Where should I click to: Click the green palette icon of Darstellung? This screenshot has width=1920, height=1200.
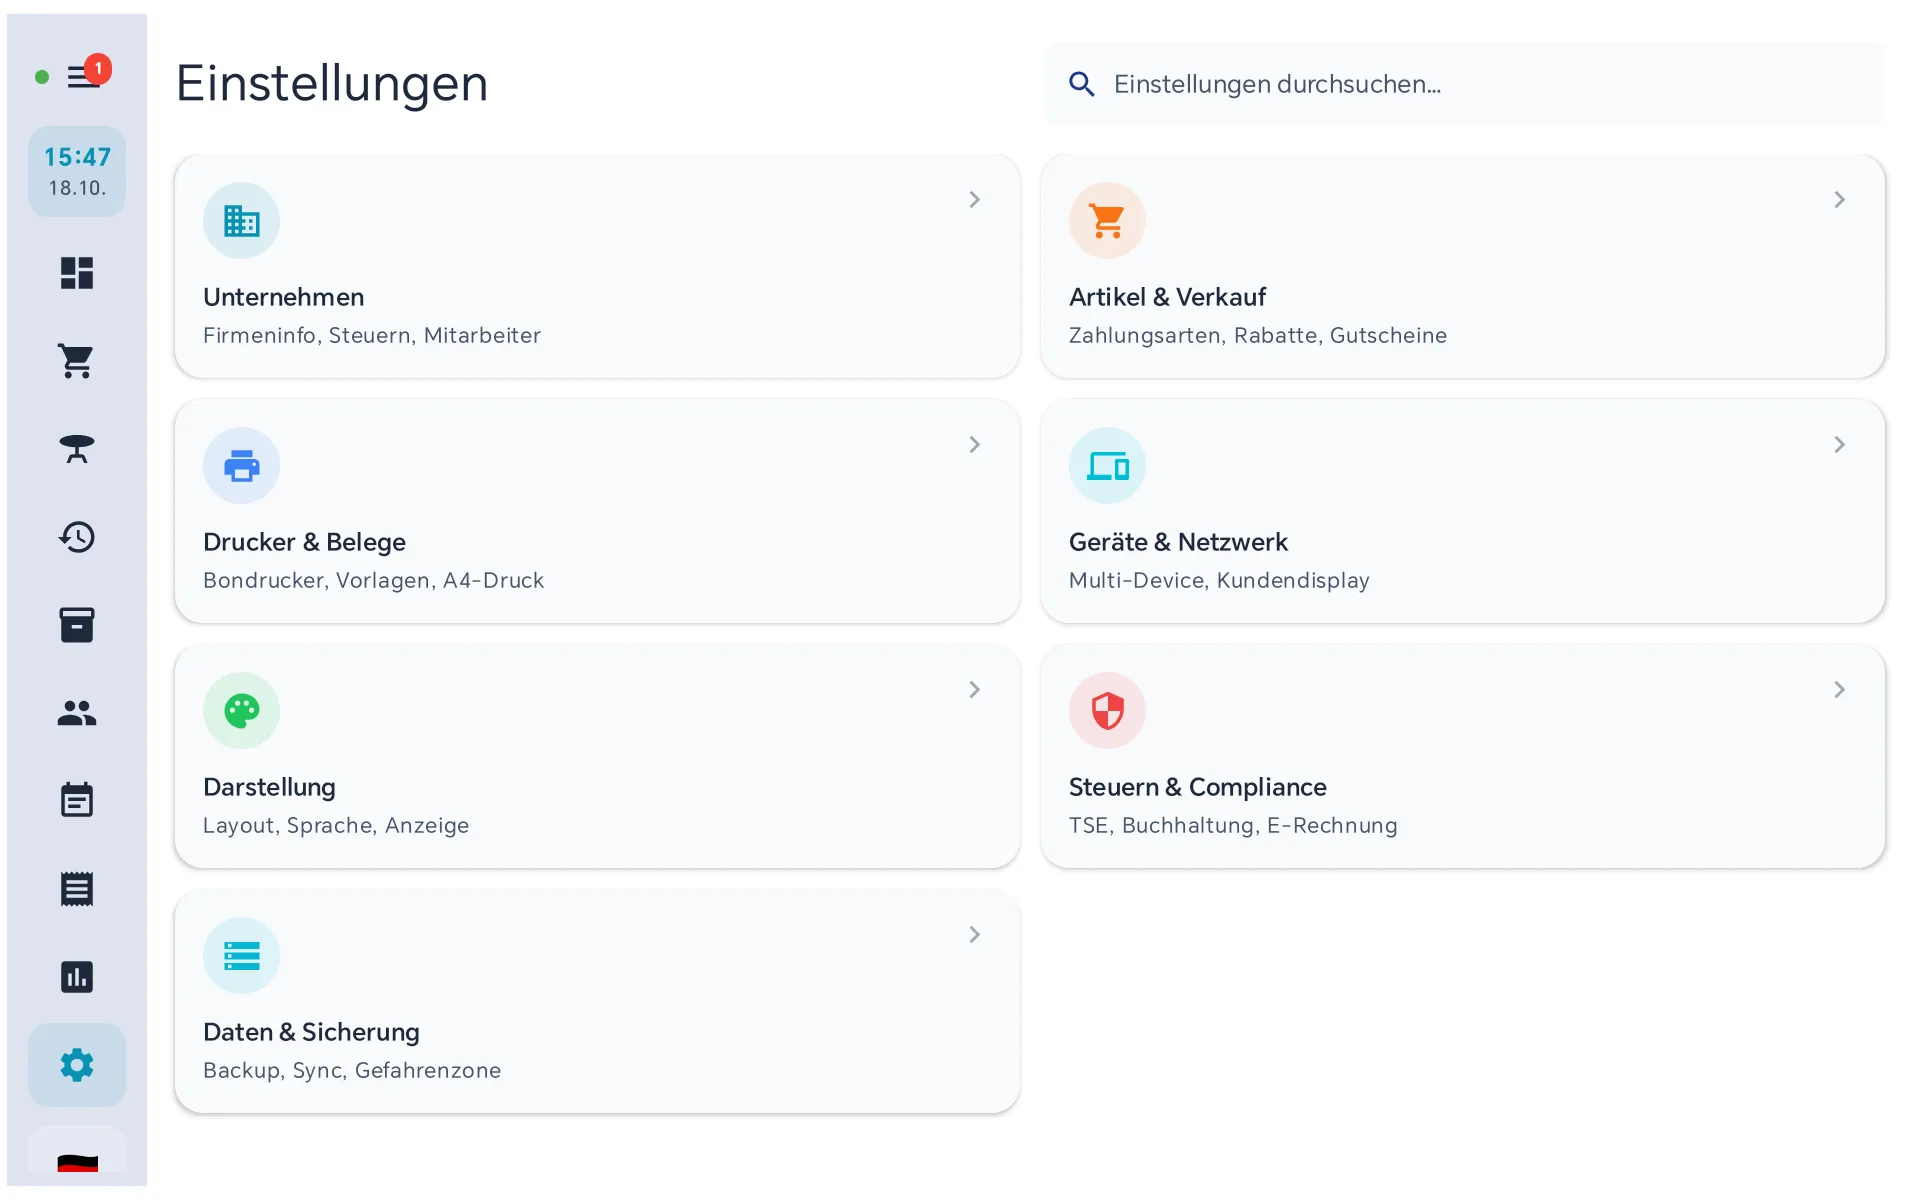pyautogui.click(x=241, y=710)
